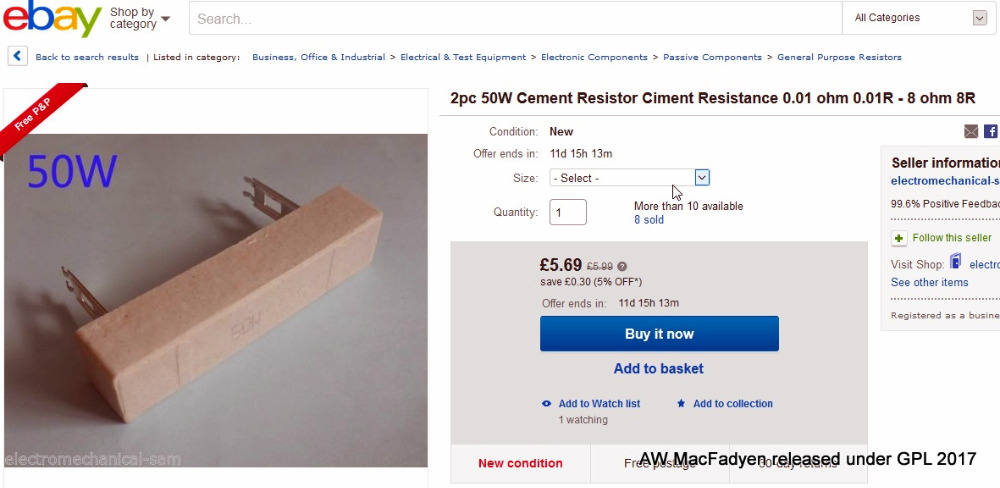Share listing on Facebook icon
1000x488 pixels.
(991, 131)
